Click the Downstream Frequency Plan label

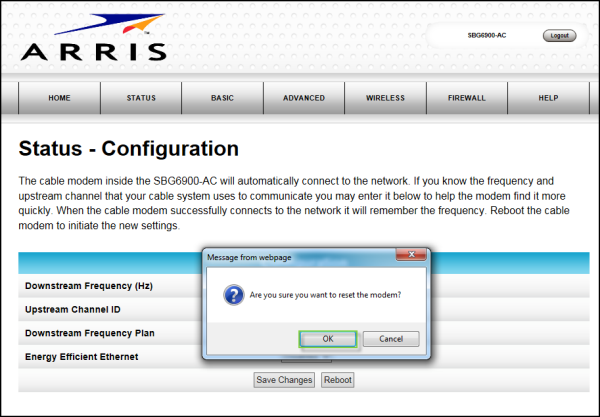click(x=90, y=332)
